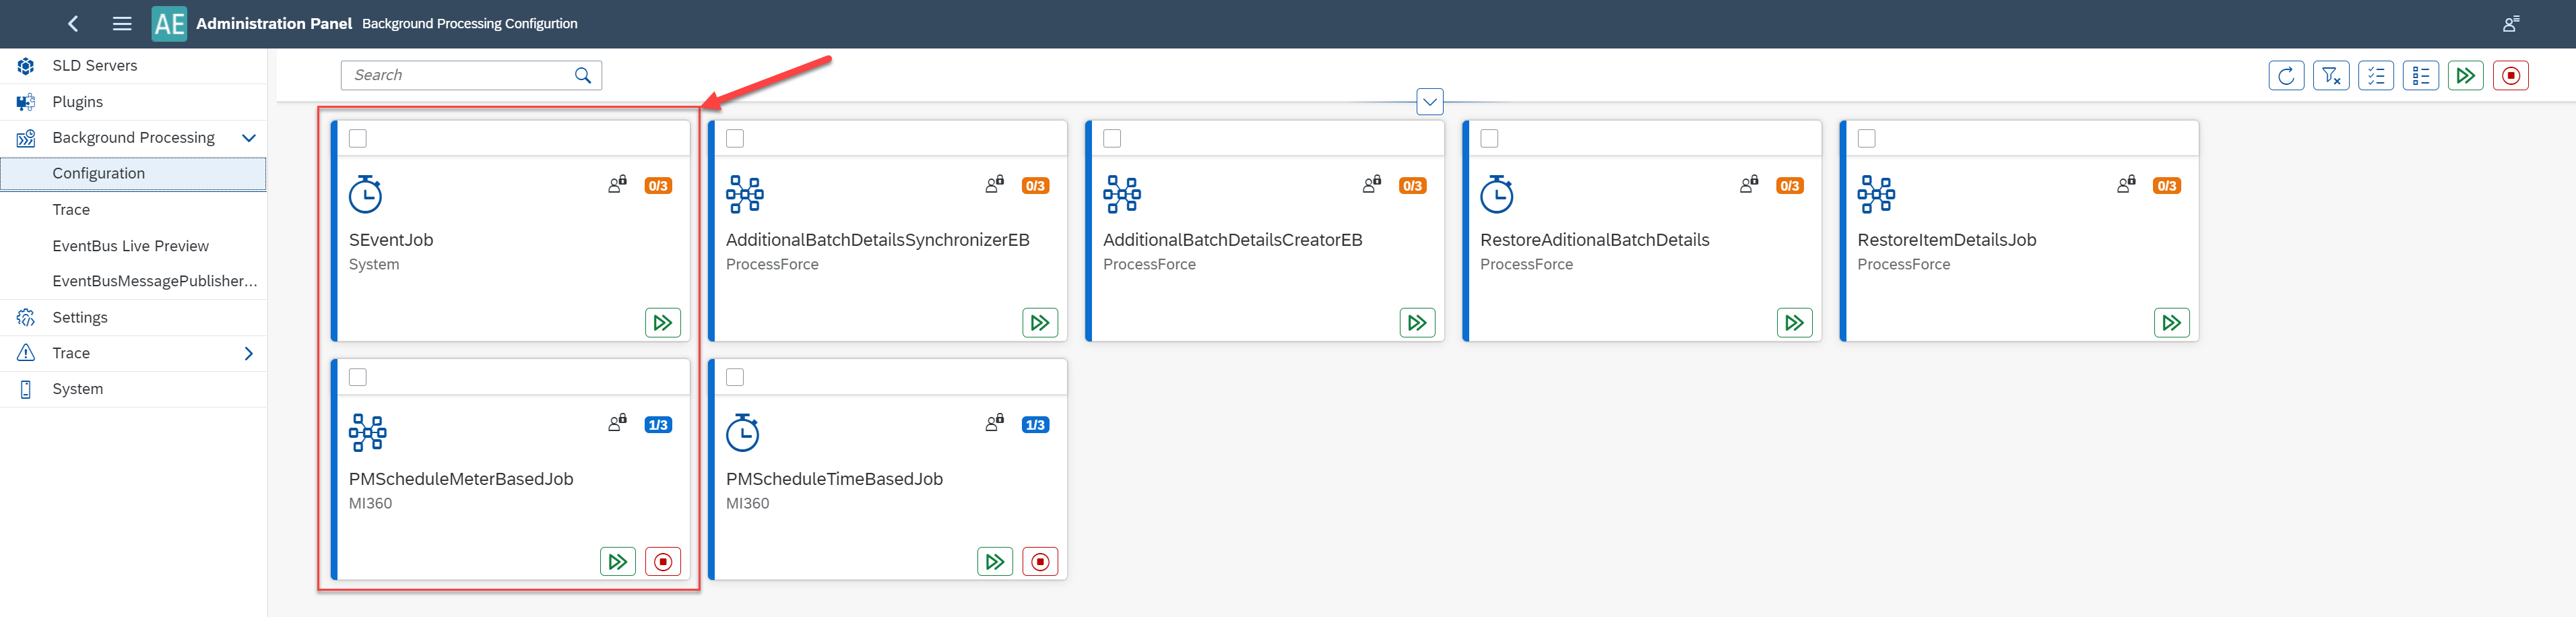Click the Trace warning triangle icon
Screen dimensions: 2576x617
[x=24, y=352]
